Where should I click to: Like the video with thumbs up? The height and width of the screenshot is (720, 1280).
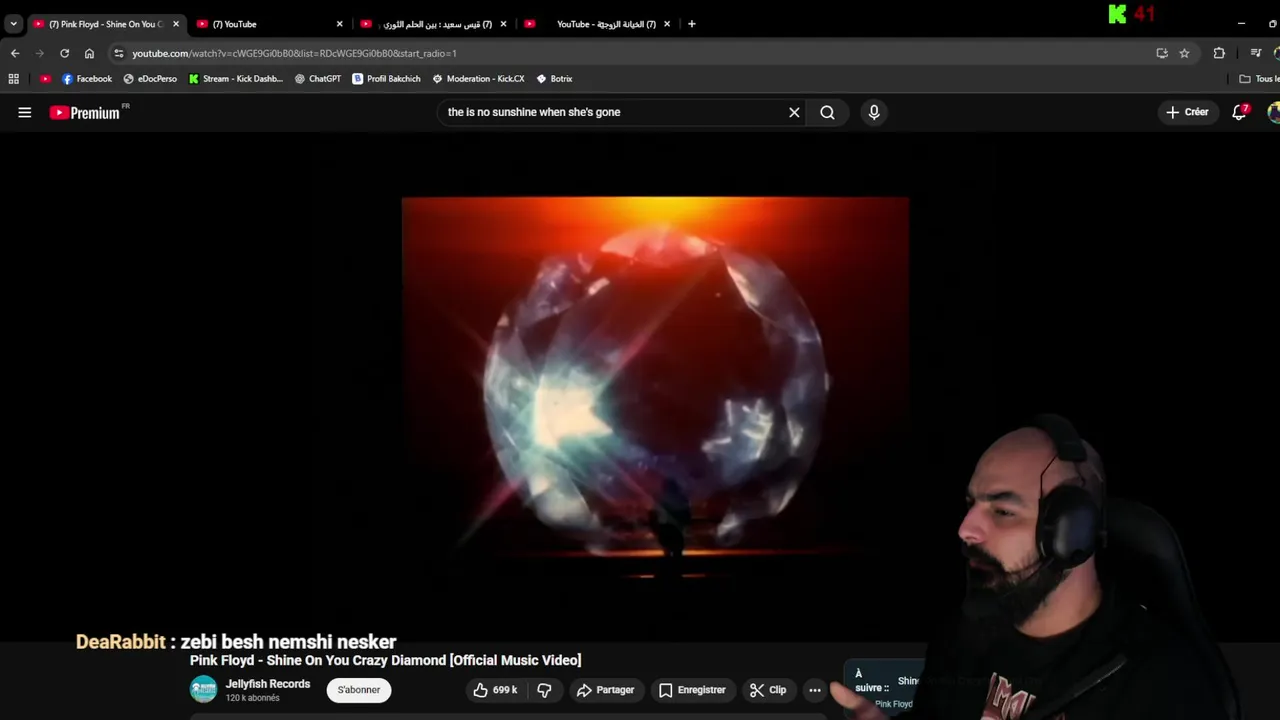point(495,690)
